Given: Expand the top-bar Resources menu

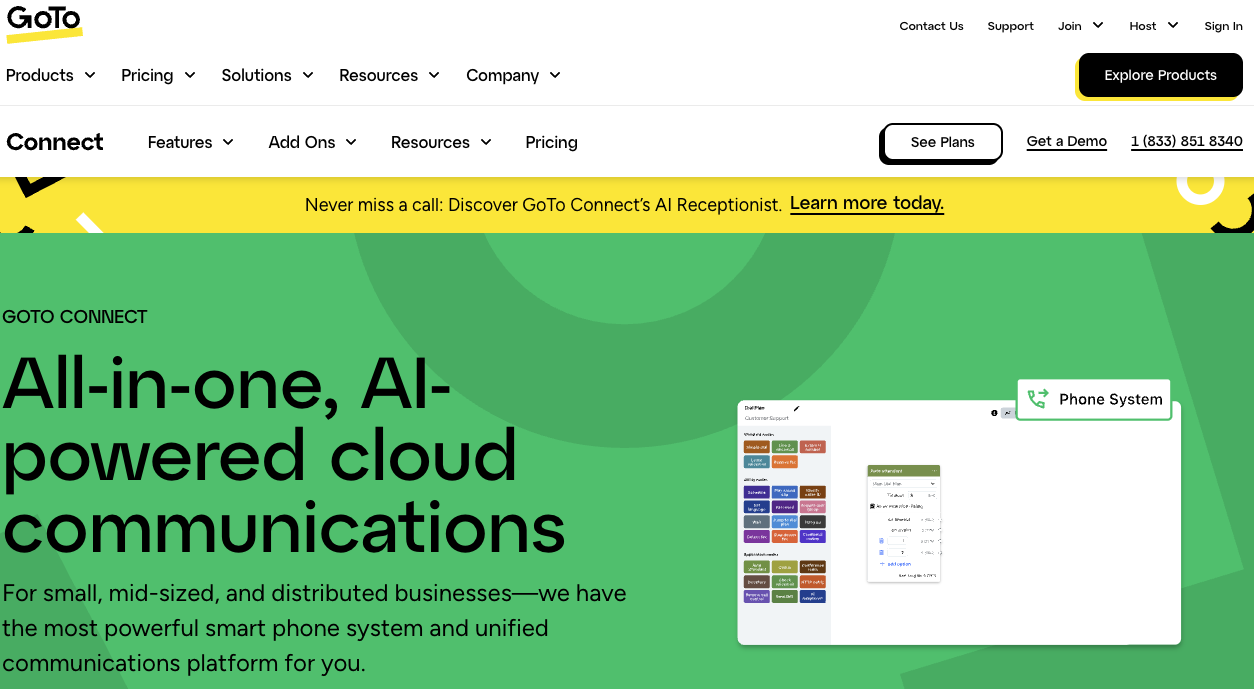Looking at the screenshot, I should (x=389, y=75).
